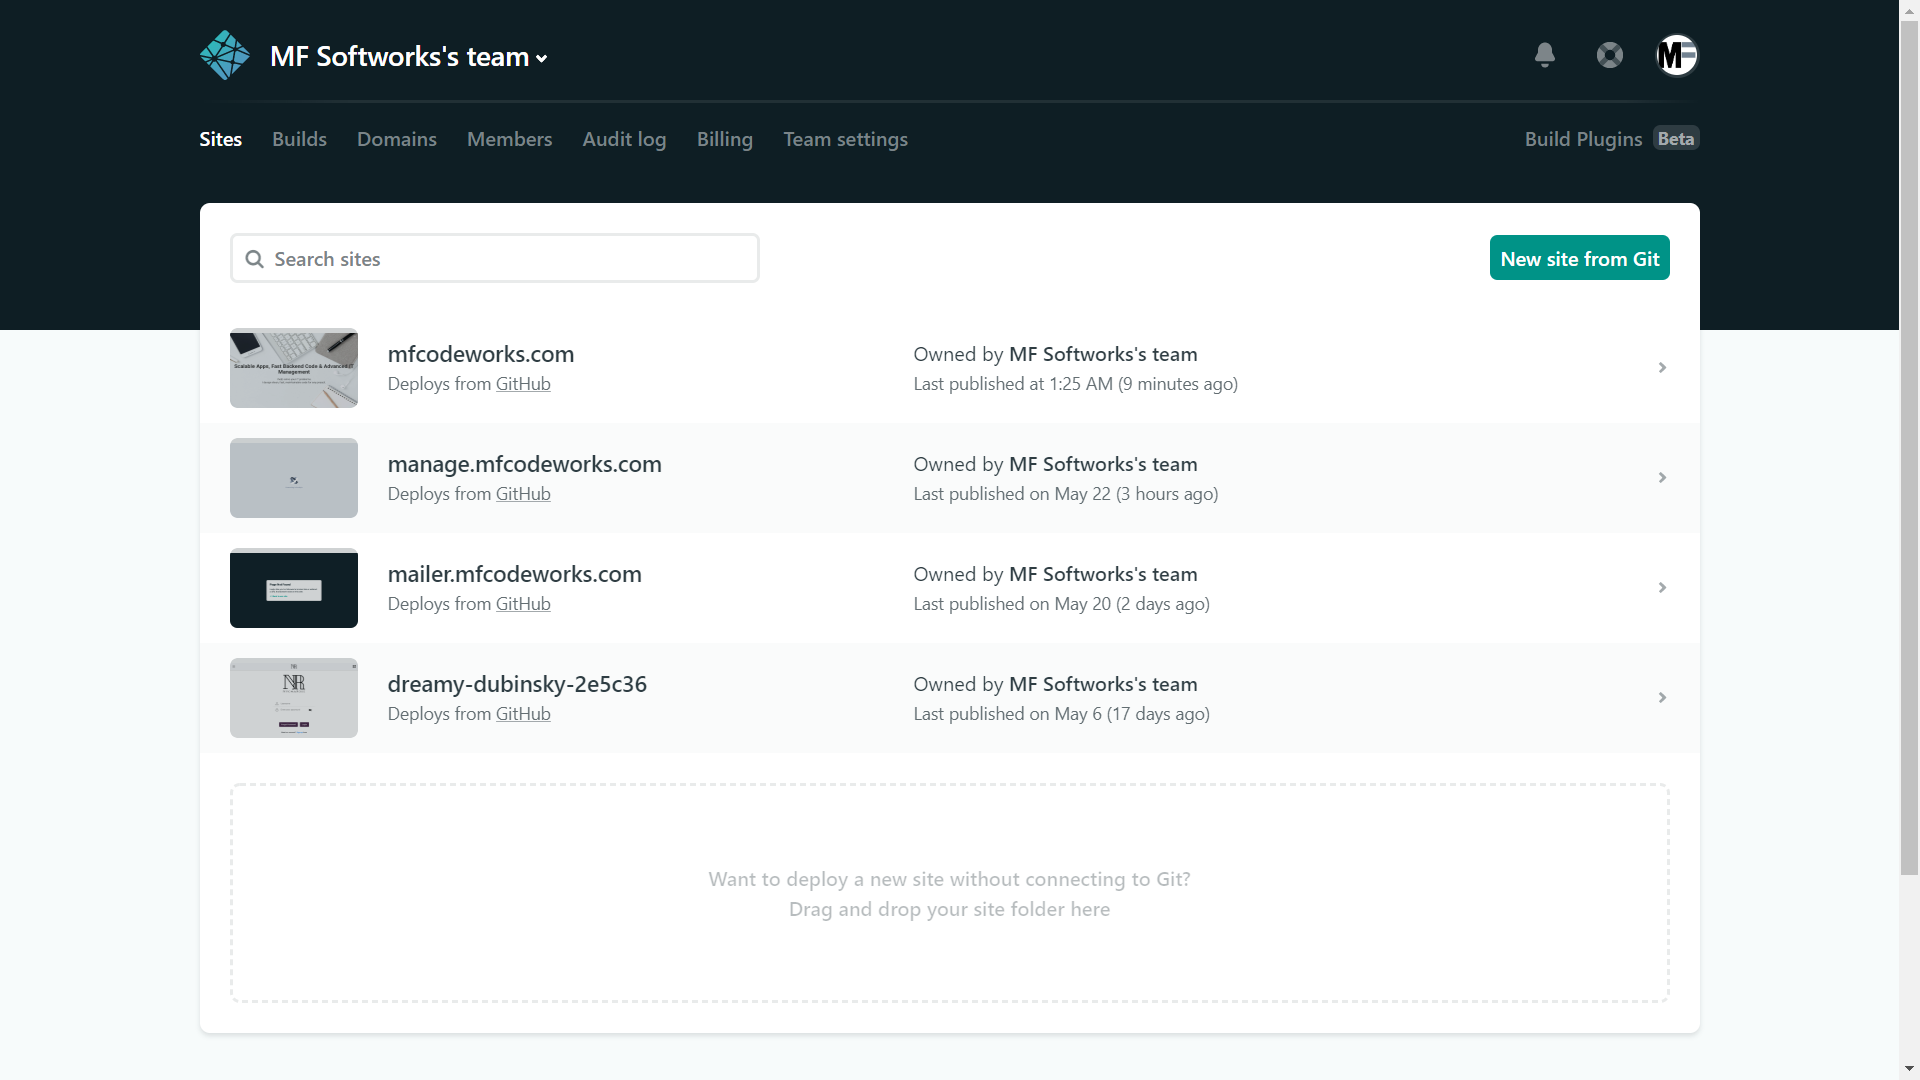Open the support lifebuoy icon

pos(1610,55)
